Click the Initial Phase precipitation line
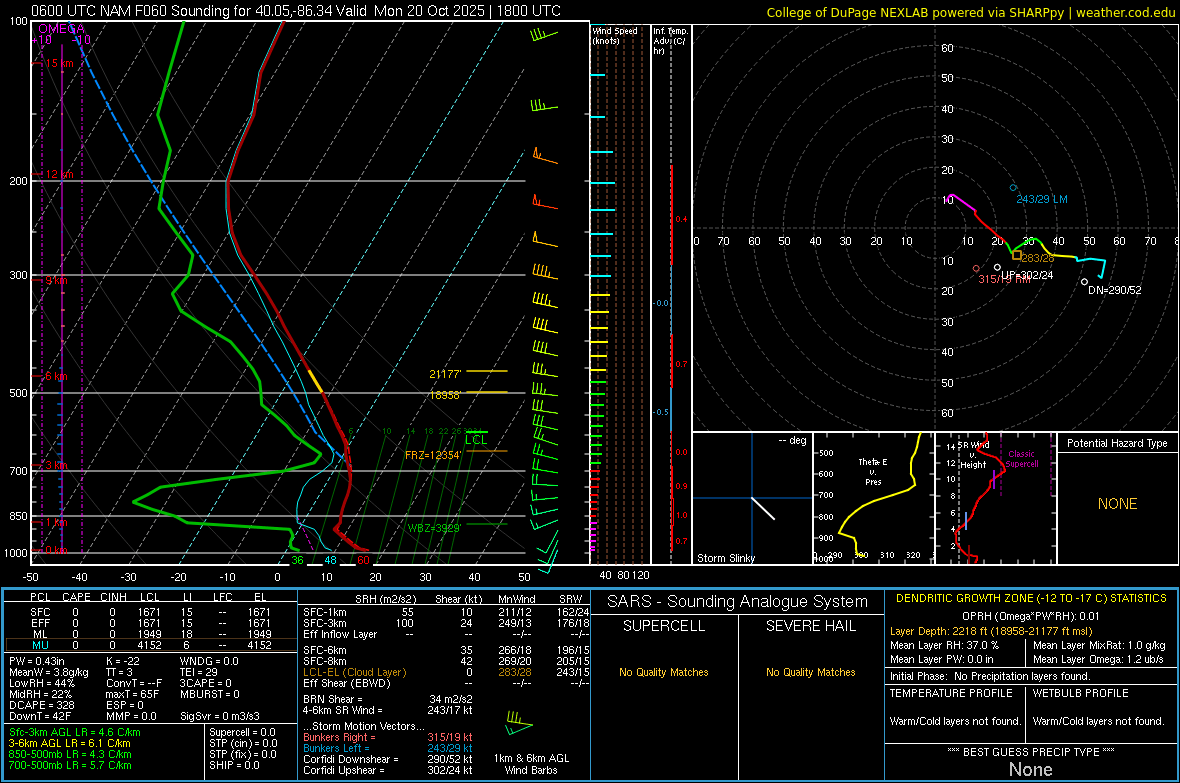The width and height of the screenshot is (1180, 783). (990, 676)
